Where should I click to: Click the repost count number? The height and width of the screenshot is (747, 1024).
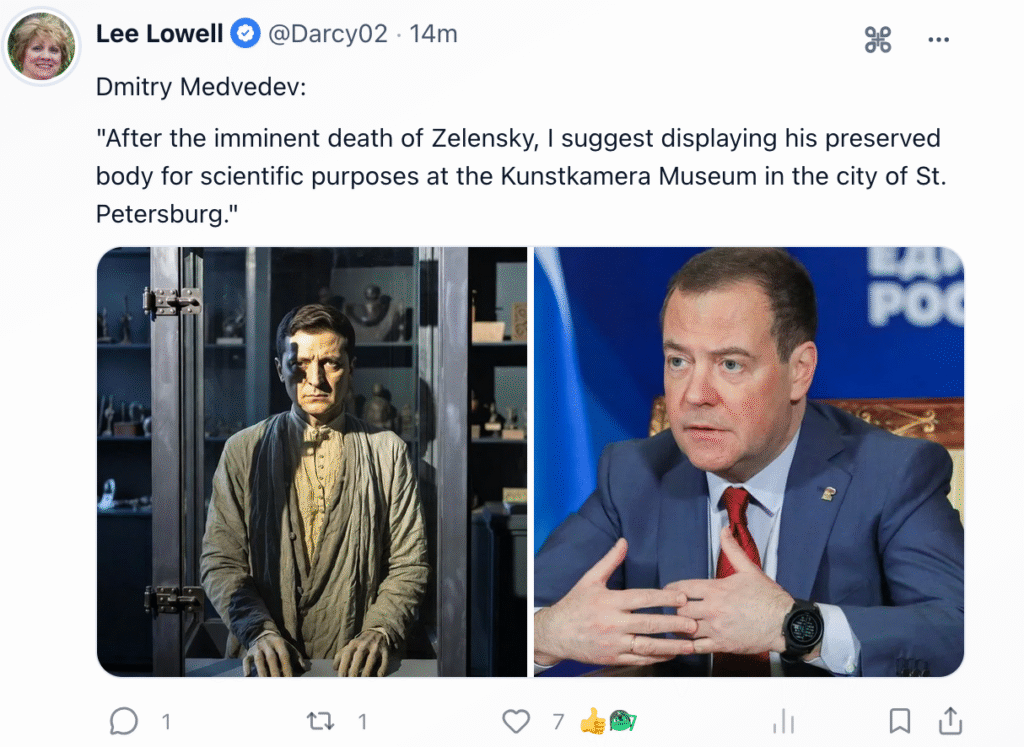[363, 721]
